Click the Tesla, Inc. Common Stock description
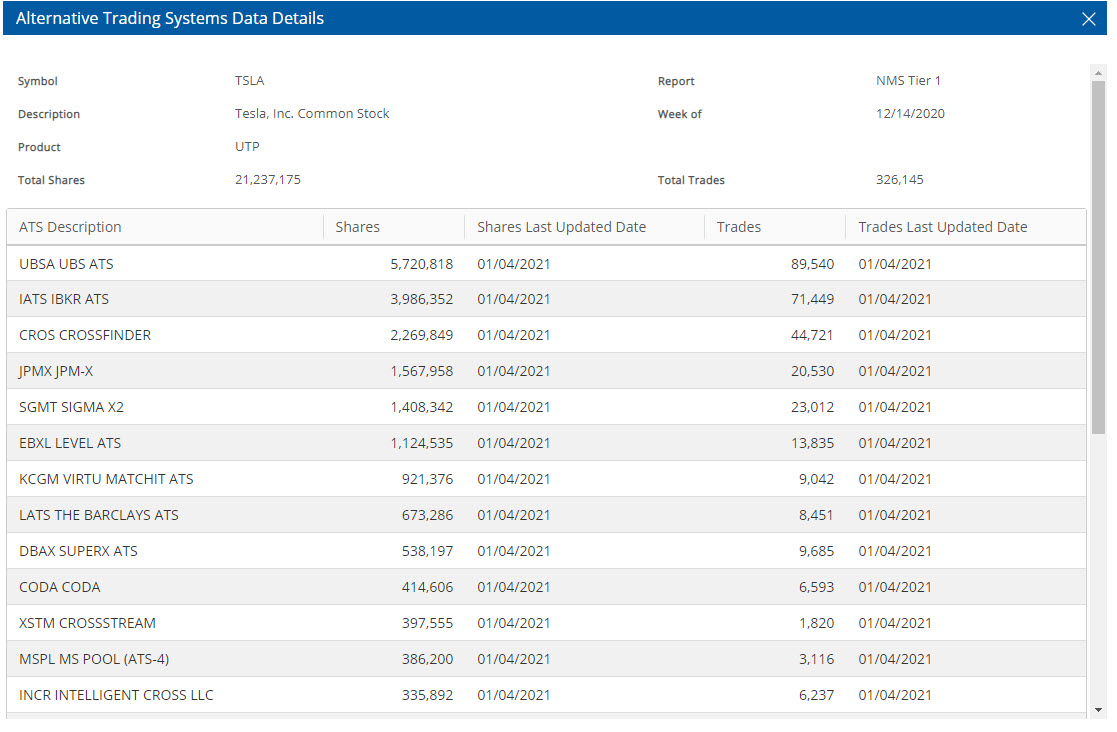The image size is (1117, 732). [x=312, y=113]
